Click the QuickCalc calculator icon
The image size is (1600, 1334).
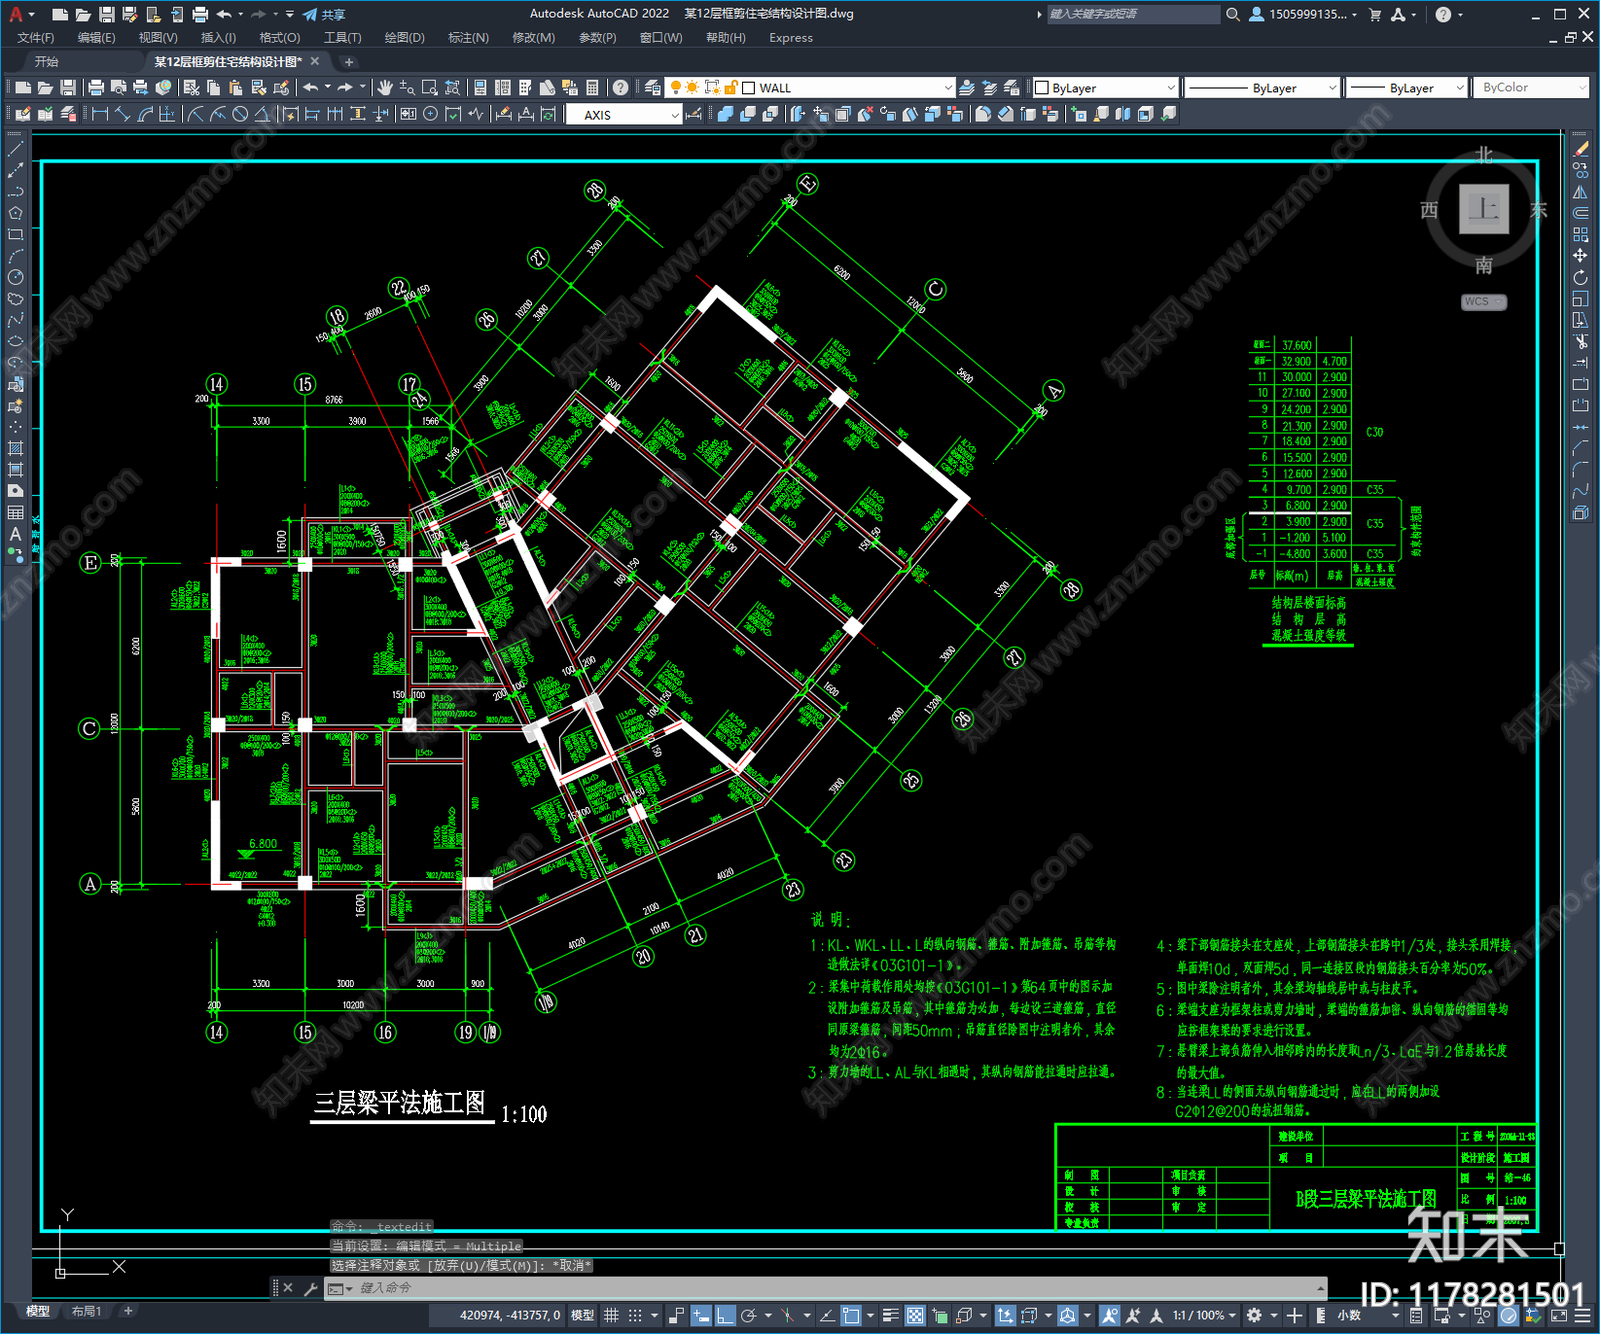pos(592,88)
